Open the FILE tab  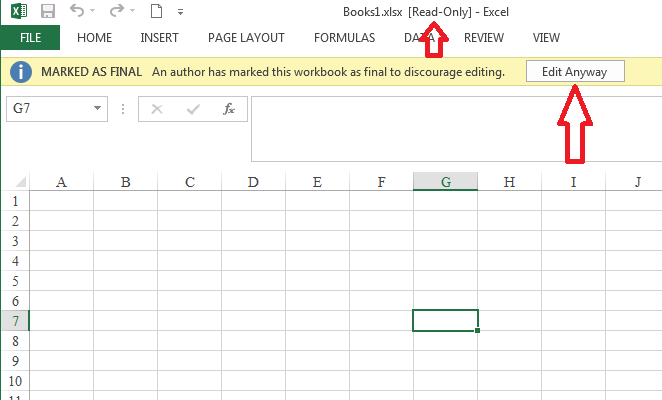pyautogui.click(x=30, y=38)
